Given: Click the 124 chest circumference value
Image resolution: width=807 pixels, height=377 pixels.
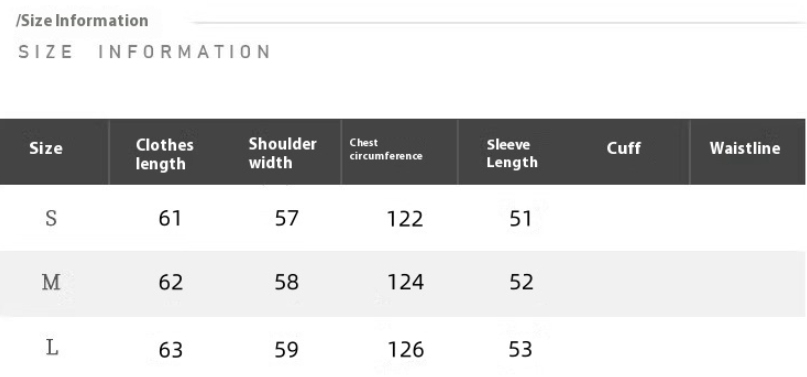Looking at the screenshot, I should click(x=405, y=282).
